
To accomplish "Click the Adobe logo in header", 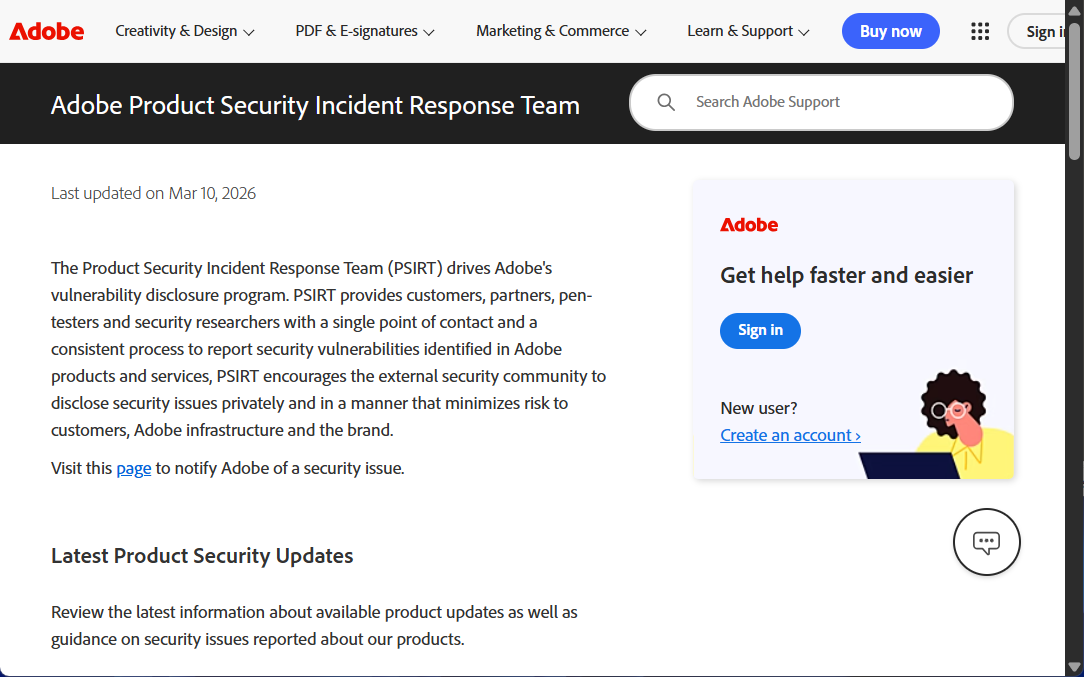I will point(47,31).
